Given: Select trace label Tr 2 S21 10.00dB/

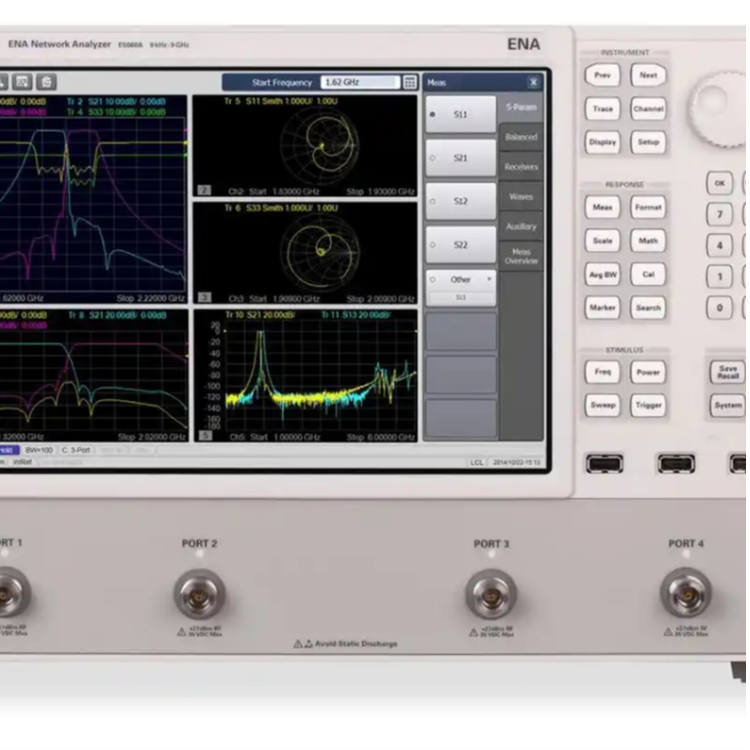Looking at the screenshot, I should point(116,101).
